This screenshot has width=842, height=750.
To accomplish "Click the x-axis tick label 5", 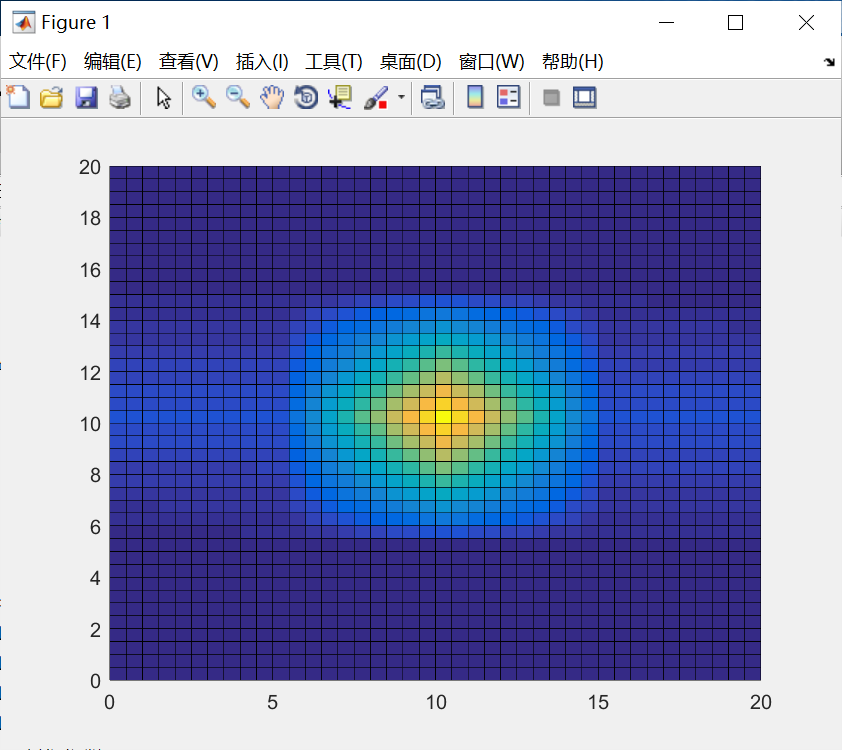I will [272, 702].
